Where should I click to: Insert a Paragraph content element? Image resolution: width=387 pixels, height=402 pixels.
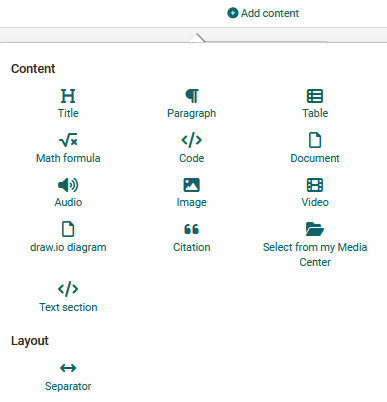click(x=192, y=104)
